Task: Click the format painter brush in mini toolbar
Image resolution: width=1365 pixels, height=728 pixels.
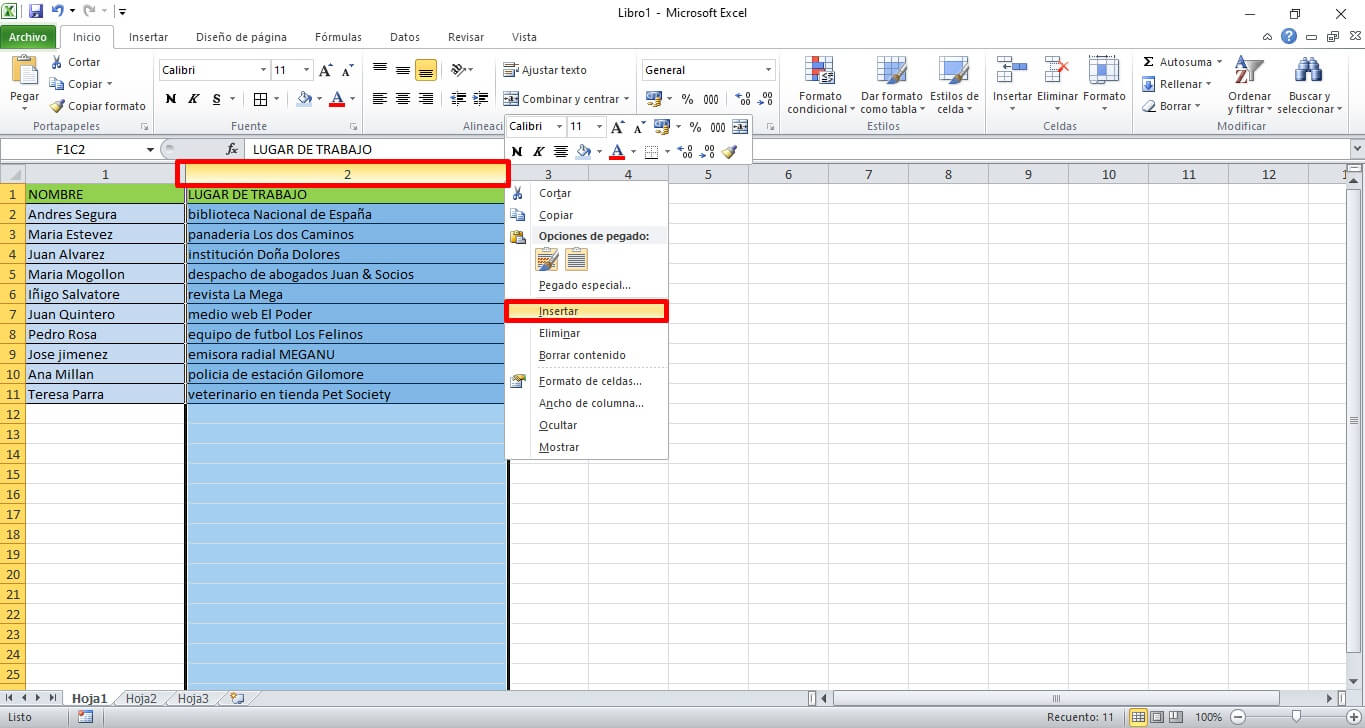Action: click(x=729, y=152)
